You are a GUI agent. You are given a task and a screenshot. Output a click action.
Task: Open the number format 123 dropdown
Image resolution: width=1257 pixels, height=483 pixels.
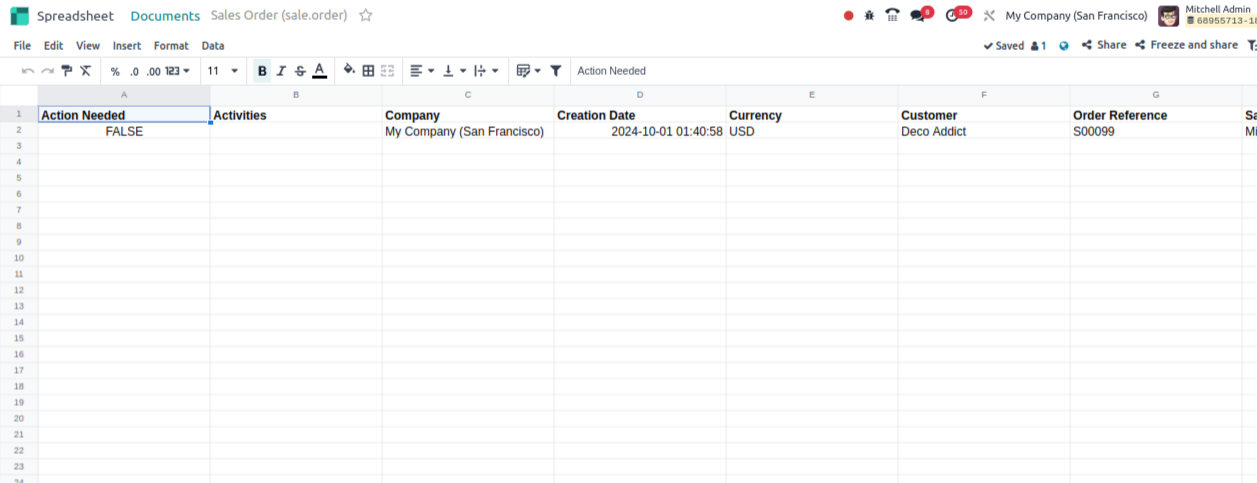pyautogui.click(x=177, y=71)
